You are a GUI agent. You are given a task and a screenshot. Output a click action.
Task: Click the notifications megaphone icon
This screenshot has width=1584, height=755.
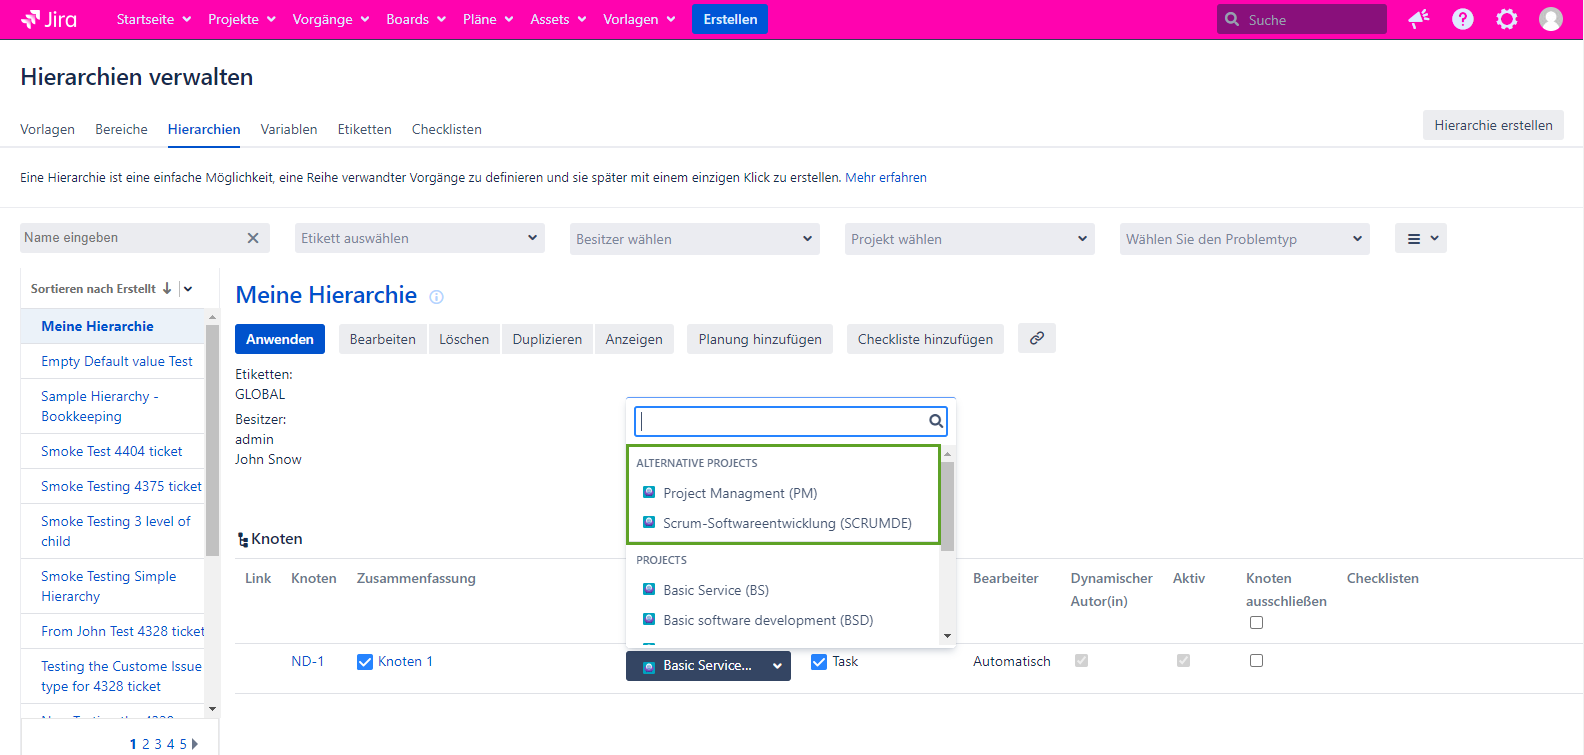coord(1418,19)
